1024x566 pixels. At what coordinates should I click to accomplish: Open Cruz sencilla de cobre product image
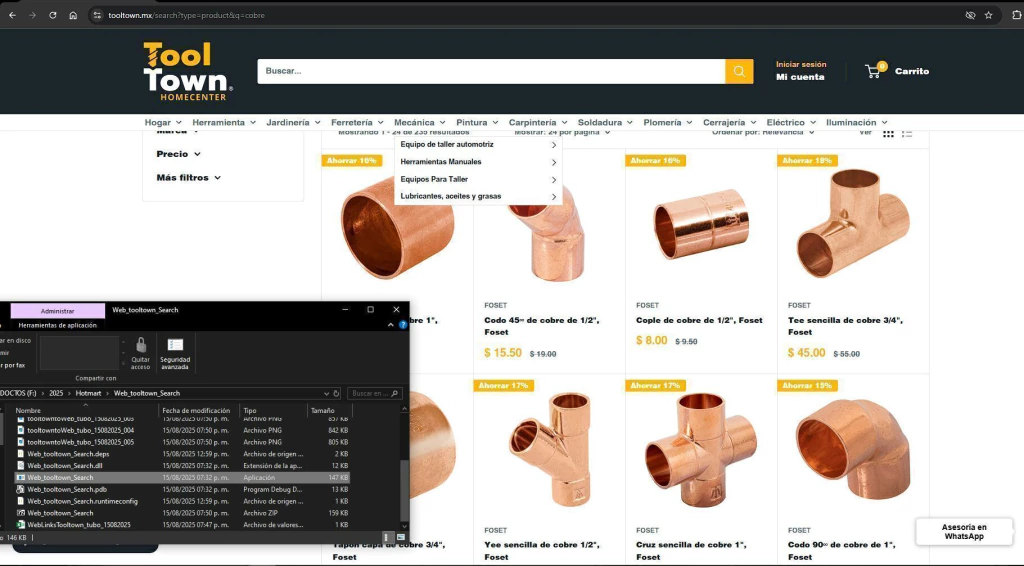(x=701, y=450)
